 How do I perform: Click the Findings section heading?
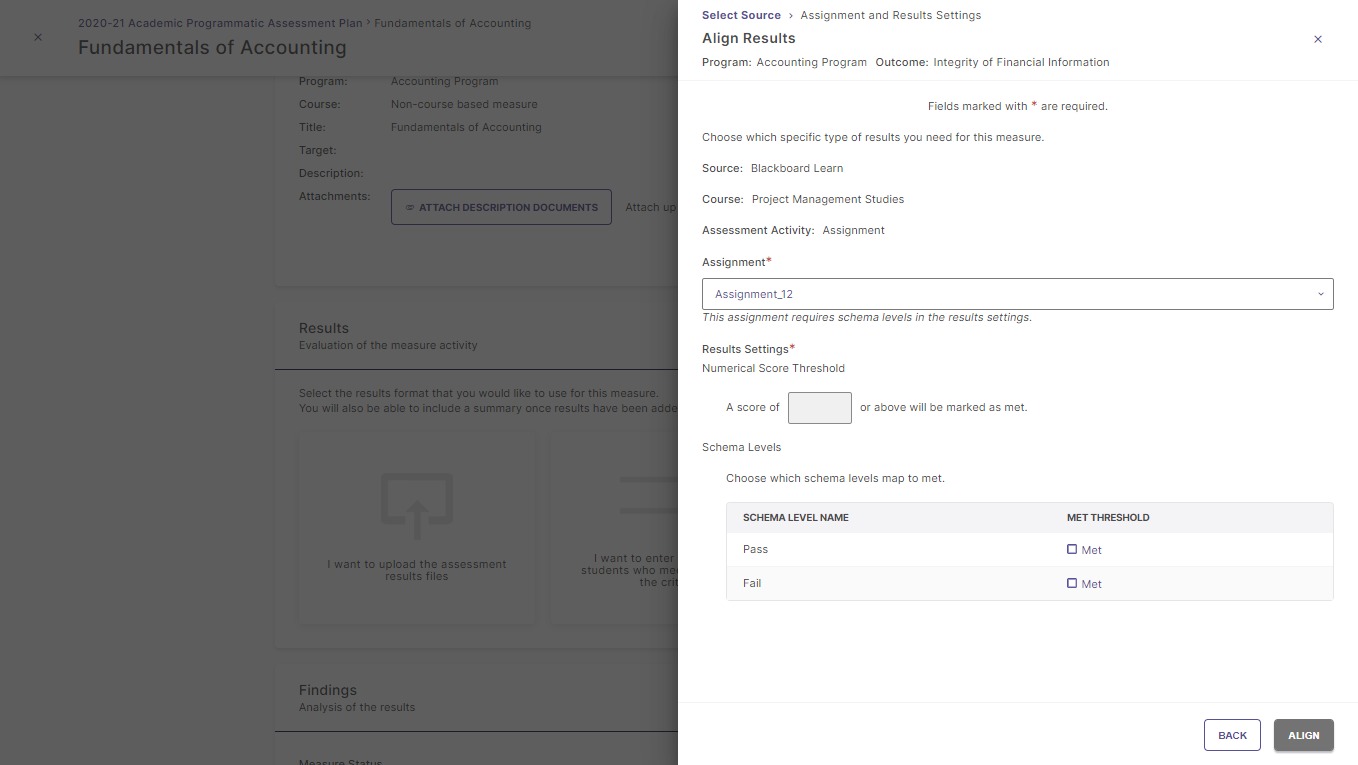coord(327,690)
